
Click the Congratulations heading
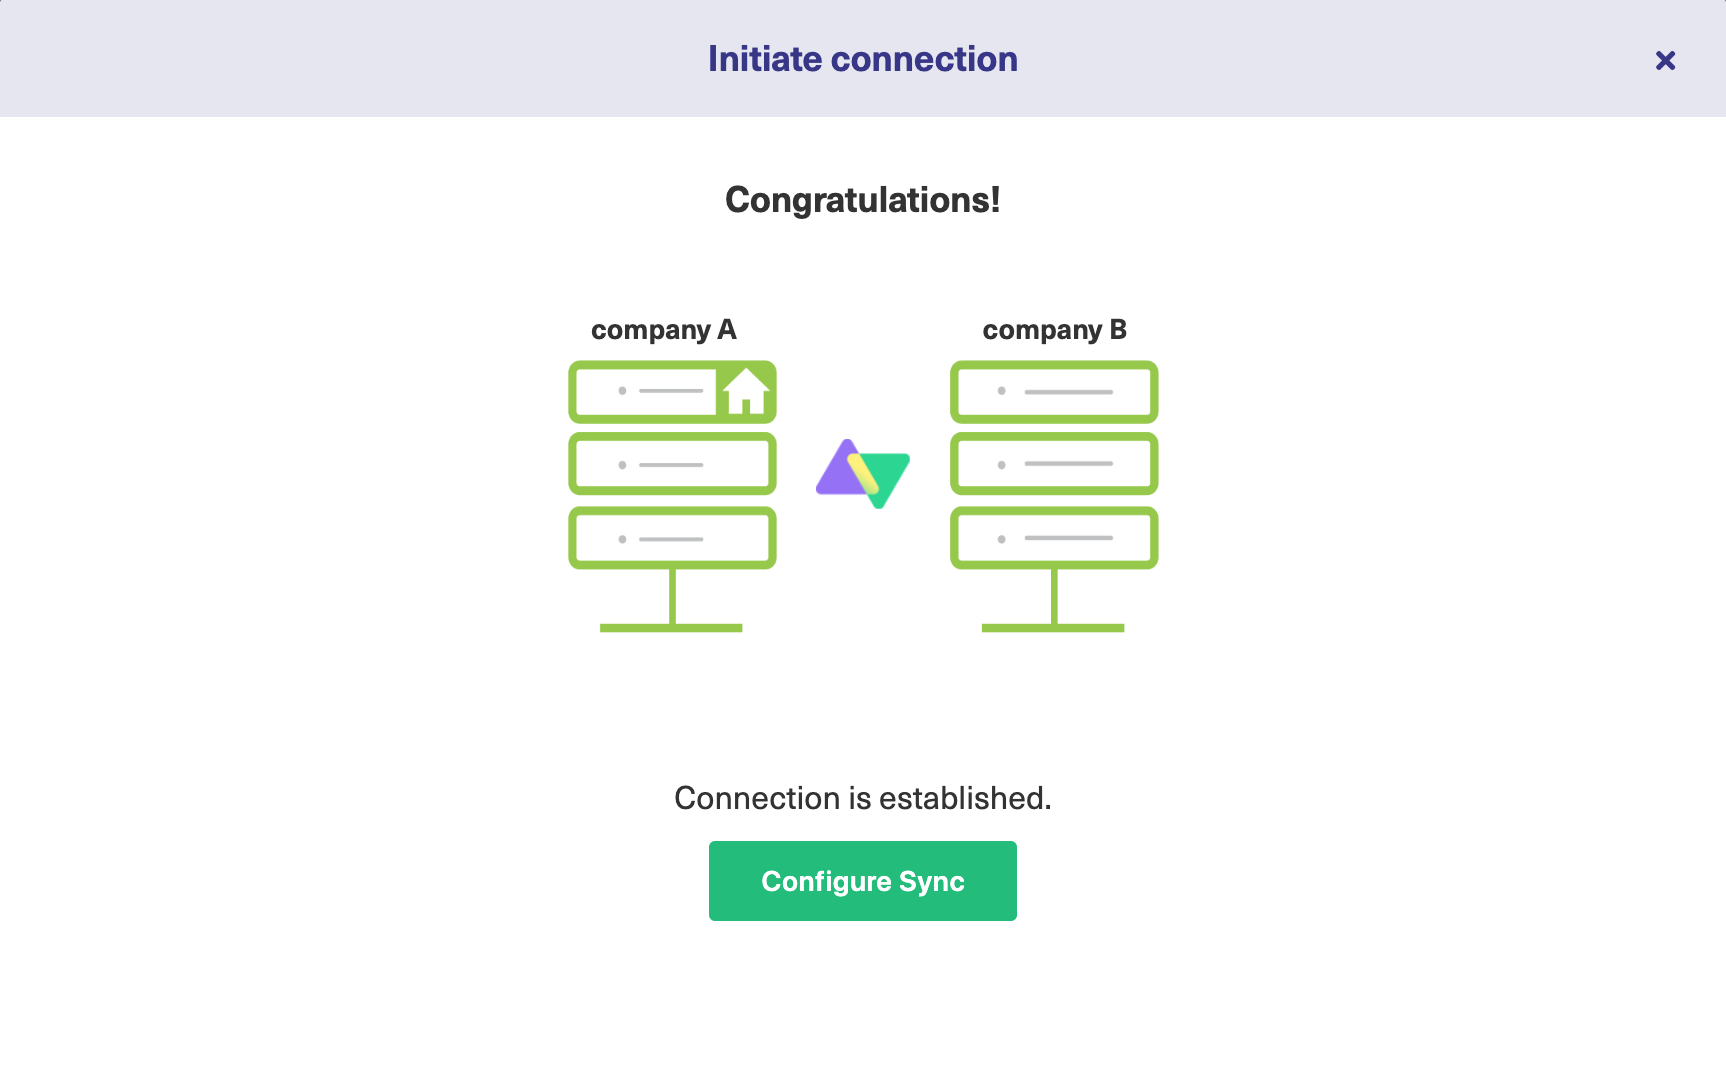coord(862,200)
